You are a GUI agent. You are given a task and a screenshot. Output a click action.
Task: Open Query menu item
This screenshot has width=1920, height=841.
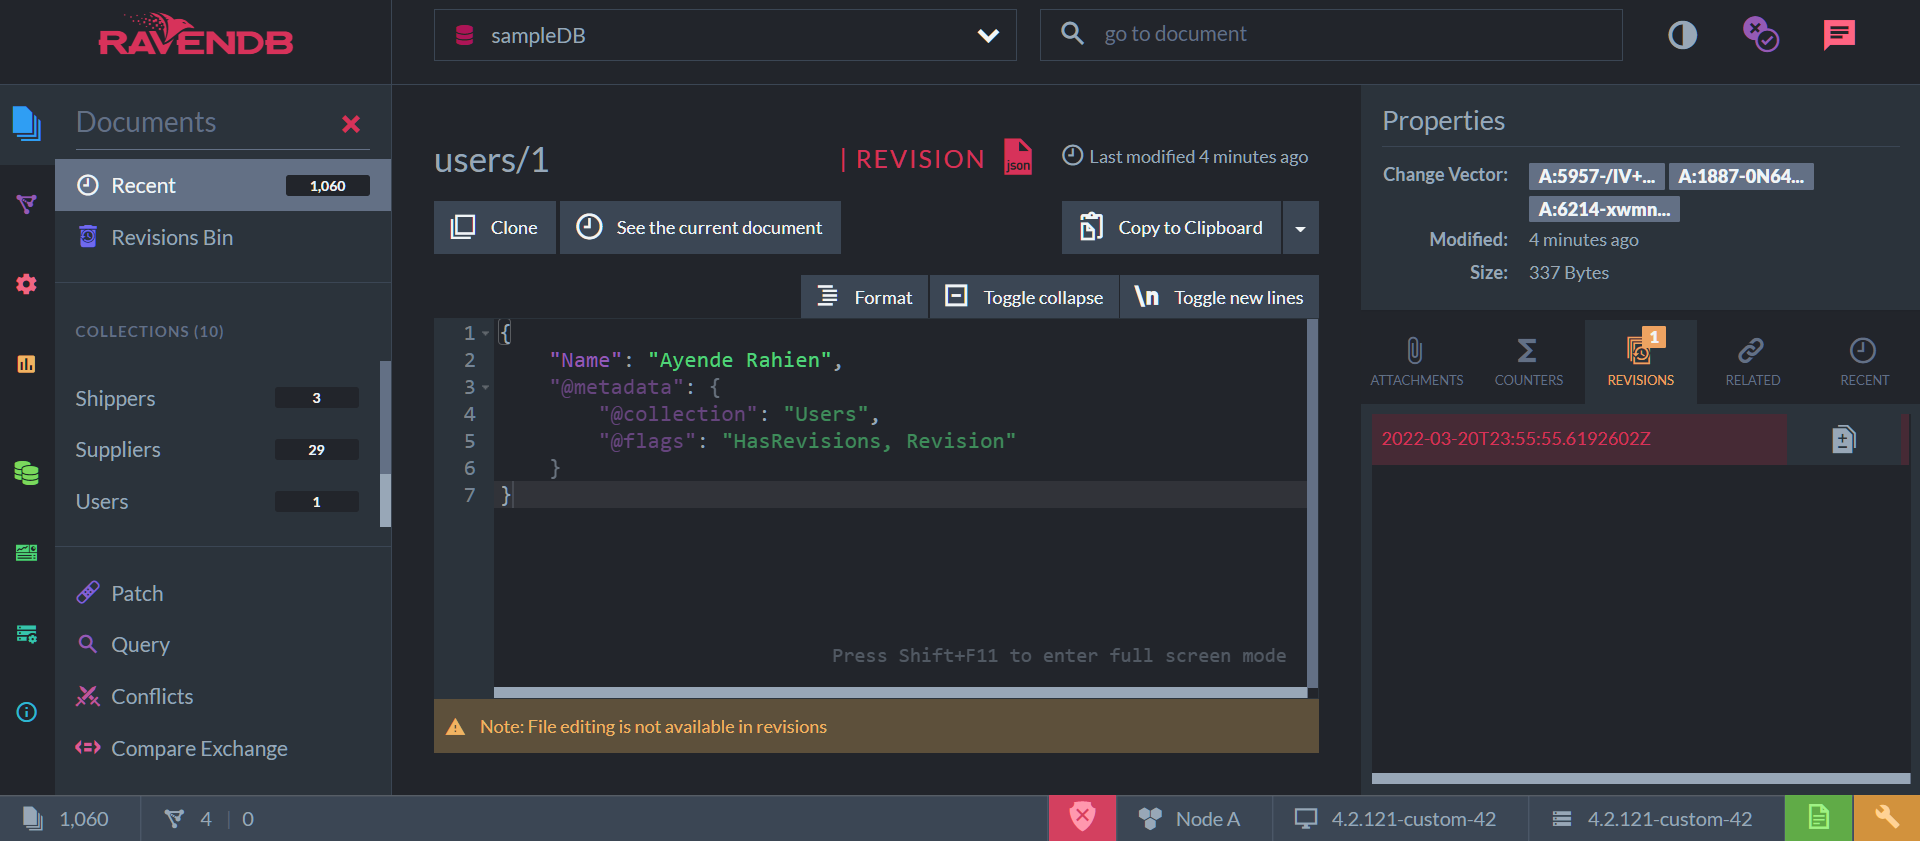tap(223, 645)
